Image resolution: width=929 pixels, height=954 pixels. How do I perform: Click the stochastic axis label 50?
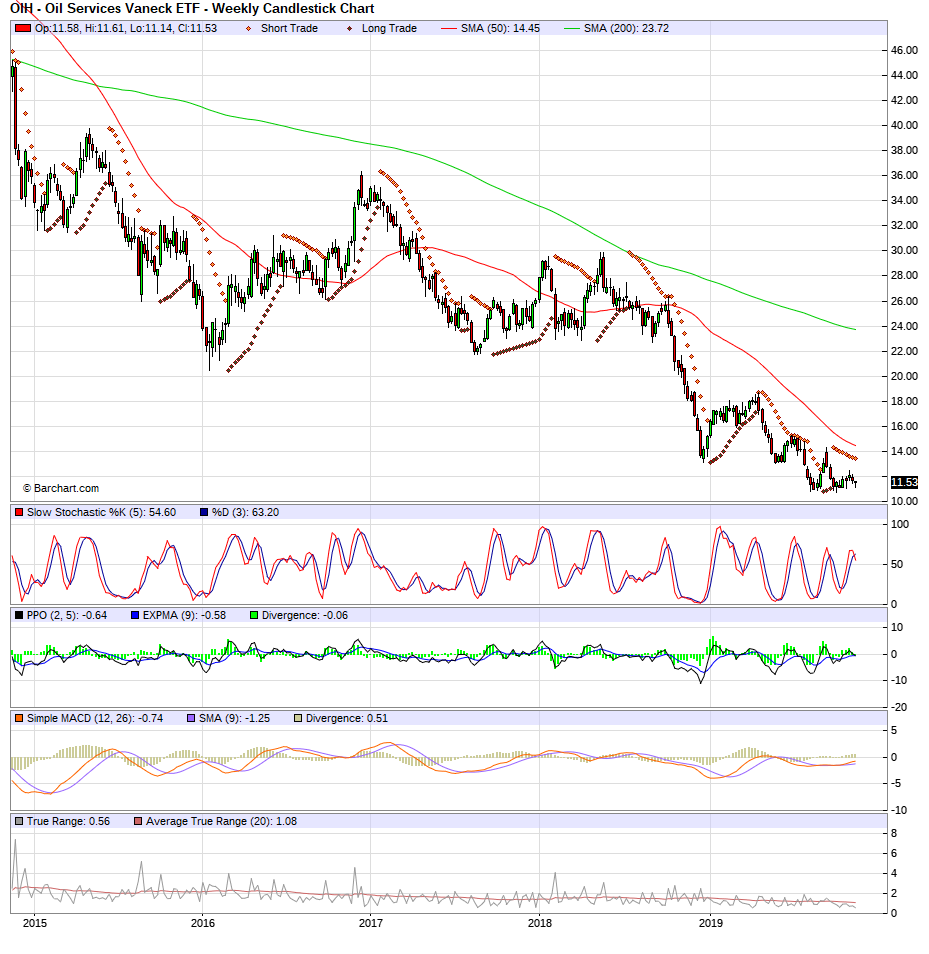pyautogui.click(x=897, y=564)
